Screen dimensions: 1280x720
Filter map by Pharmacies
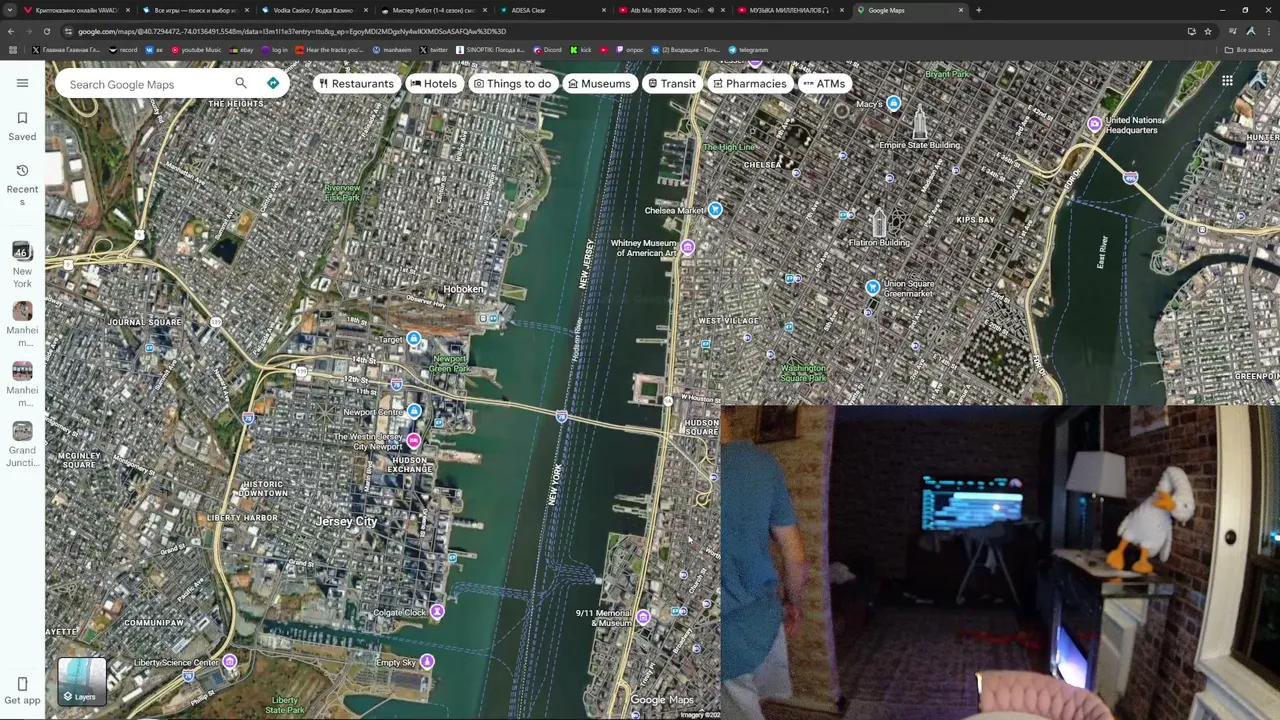(749, 84)
